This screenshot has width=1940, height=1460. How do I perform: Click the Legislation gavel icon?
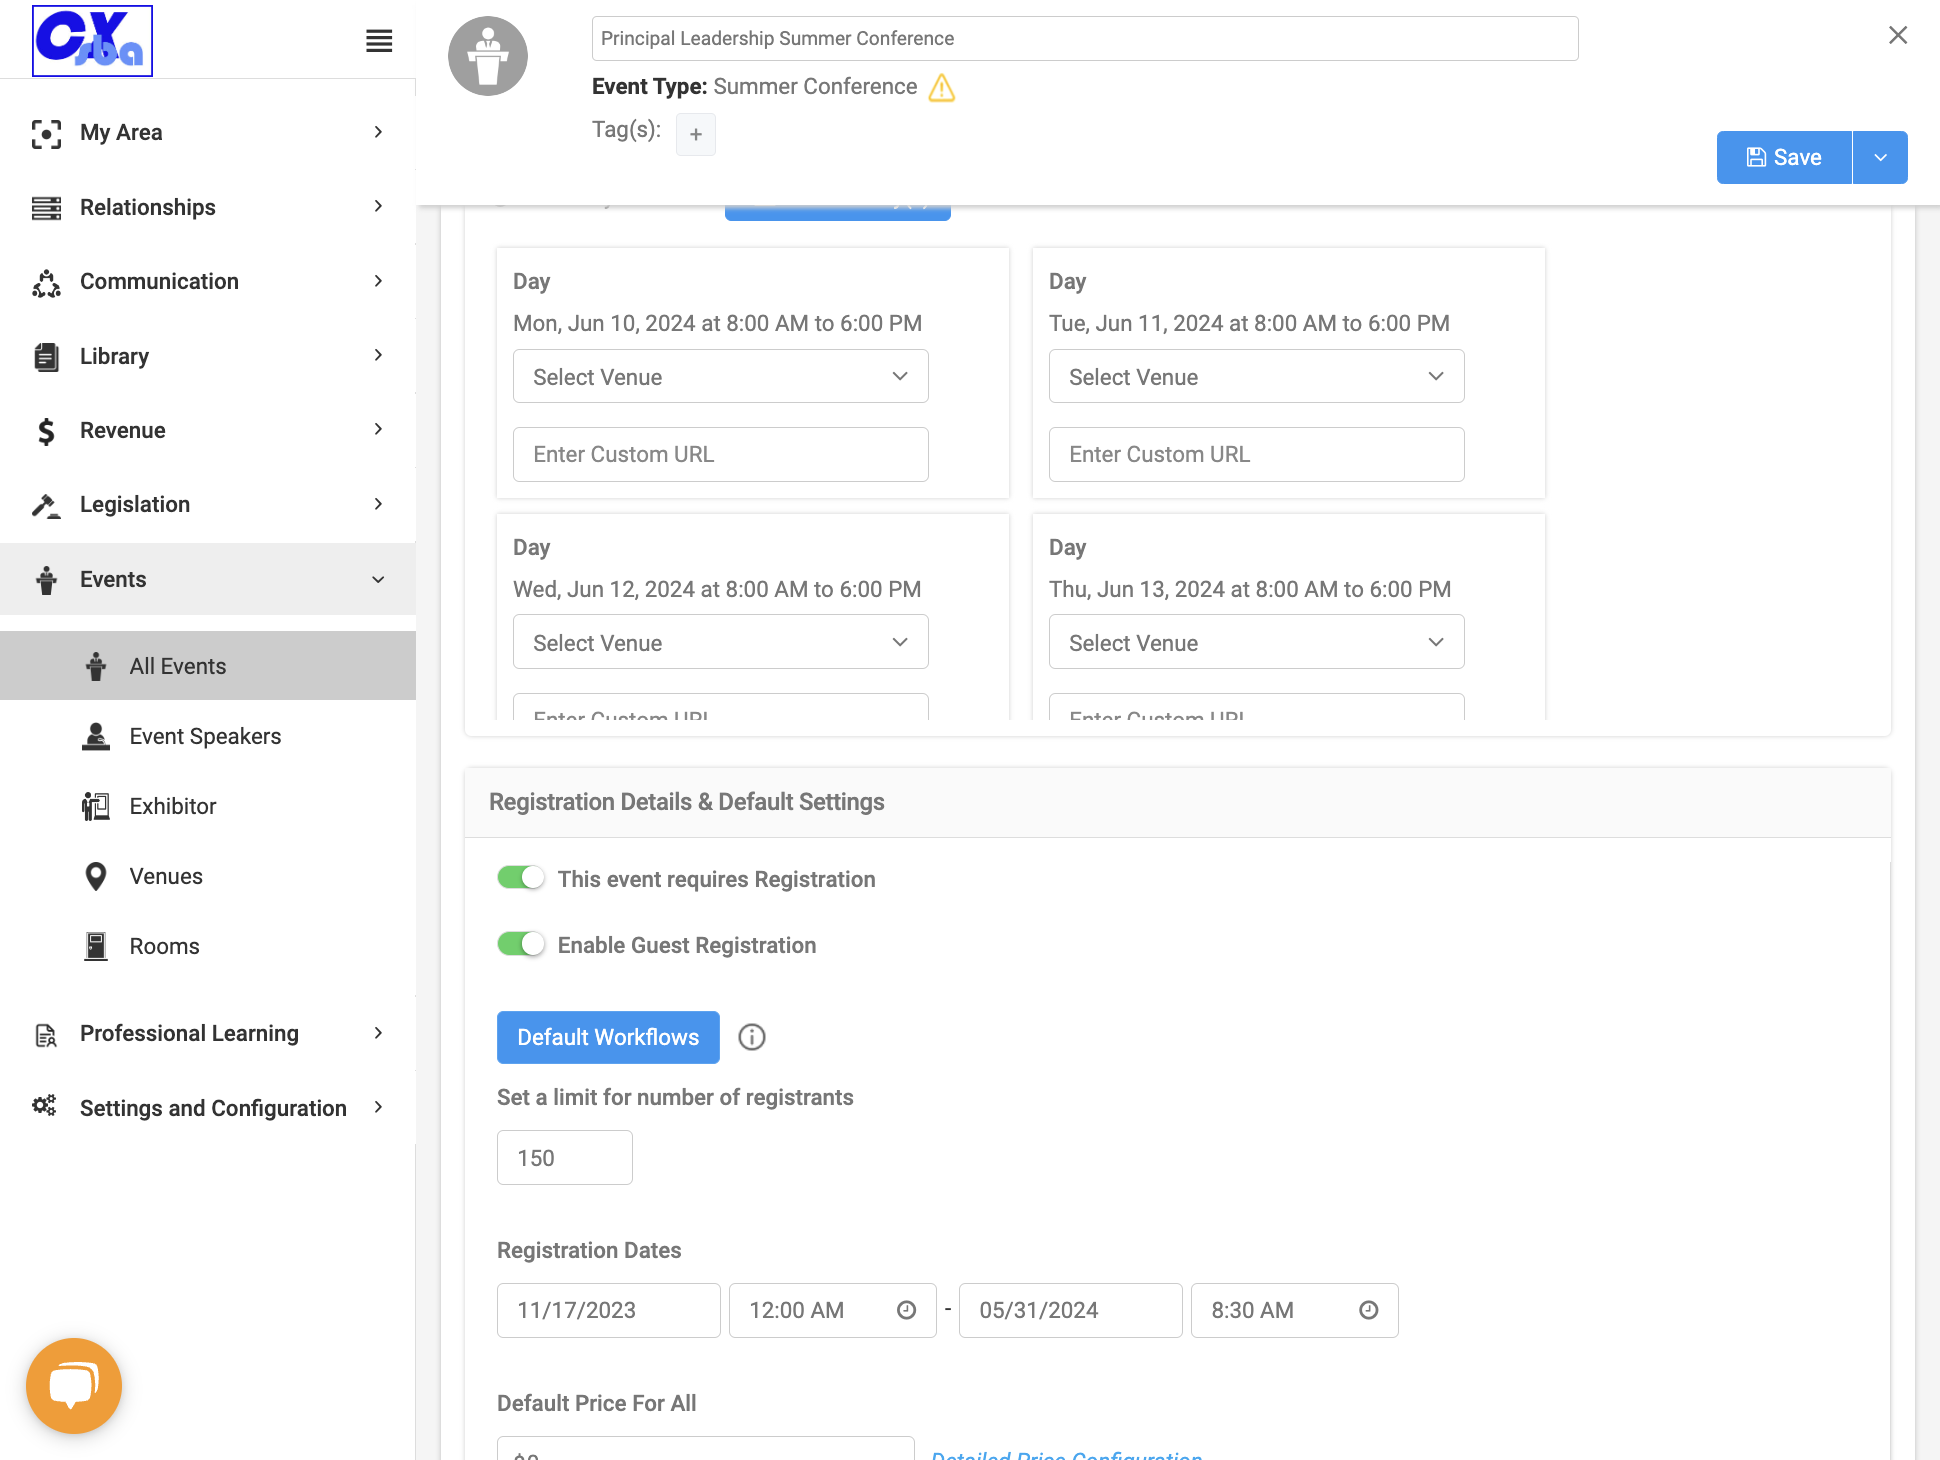coord(46,506)
